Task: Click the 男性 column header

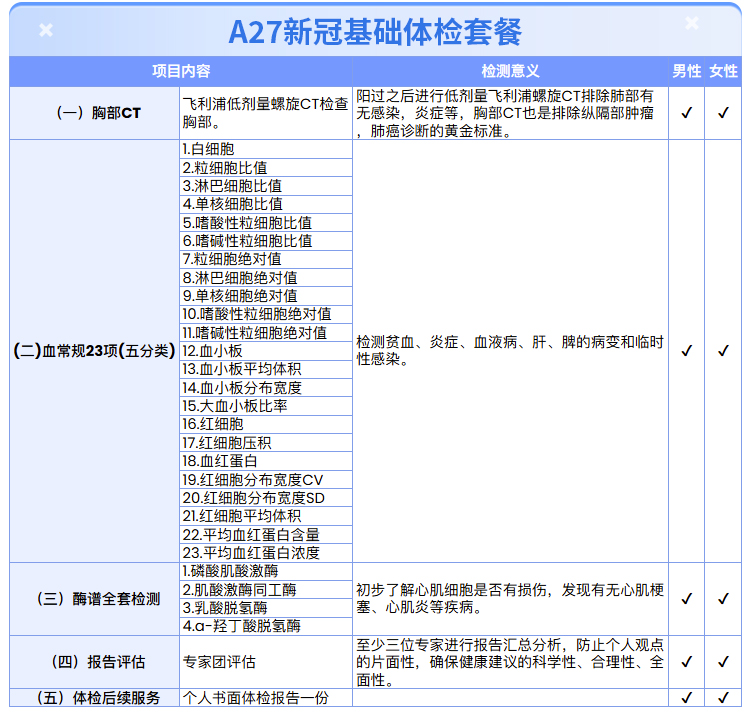Action: click(686, 72)
